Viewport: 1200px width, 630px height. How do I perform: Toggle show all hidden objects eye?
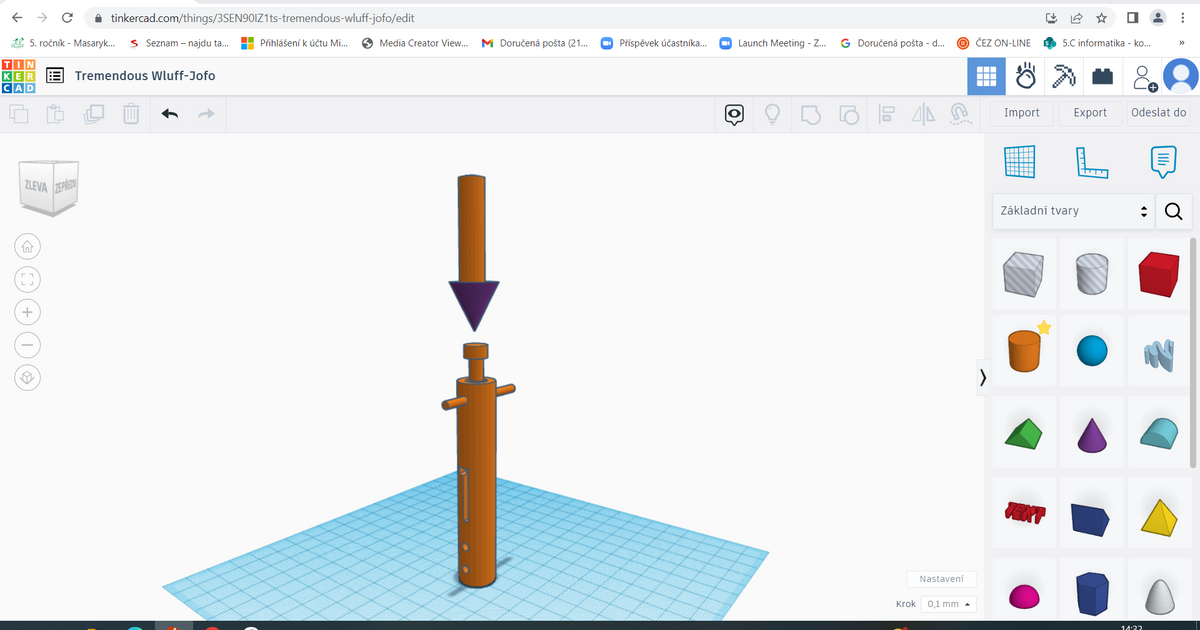pyautogui.click(x=735, y=114)
